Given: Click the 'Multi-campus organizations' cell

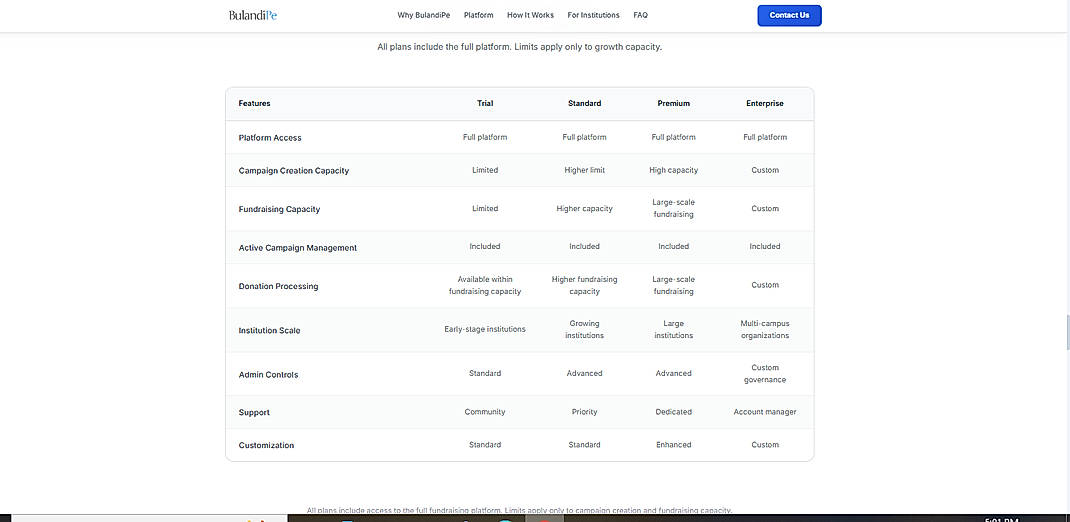Looking at the screenshot, I should pos(765,330).
